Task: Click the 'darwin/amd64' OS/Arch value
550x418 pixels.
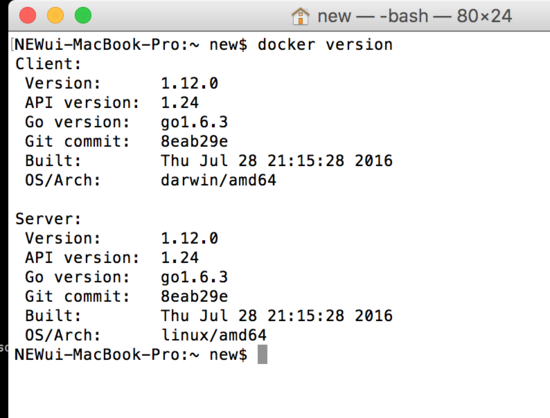Action: click(x=218, y=180)
